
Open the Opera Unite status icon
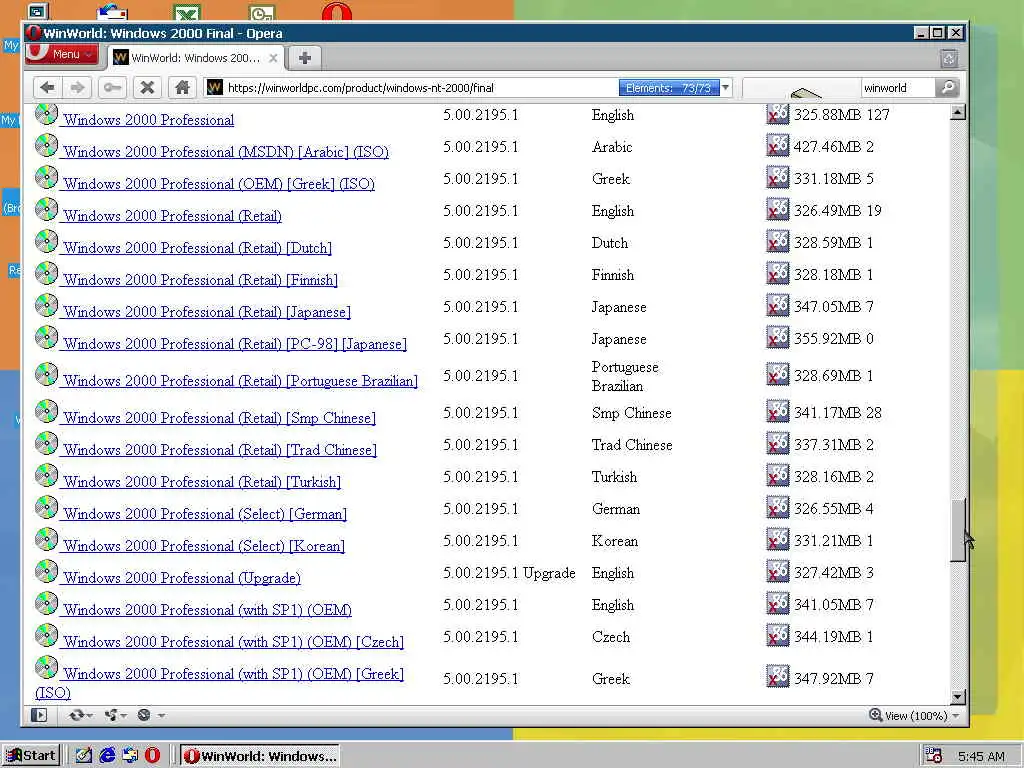coord(110,715)
